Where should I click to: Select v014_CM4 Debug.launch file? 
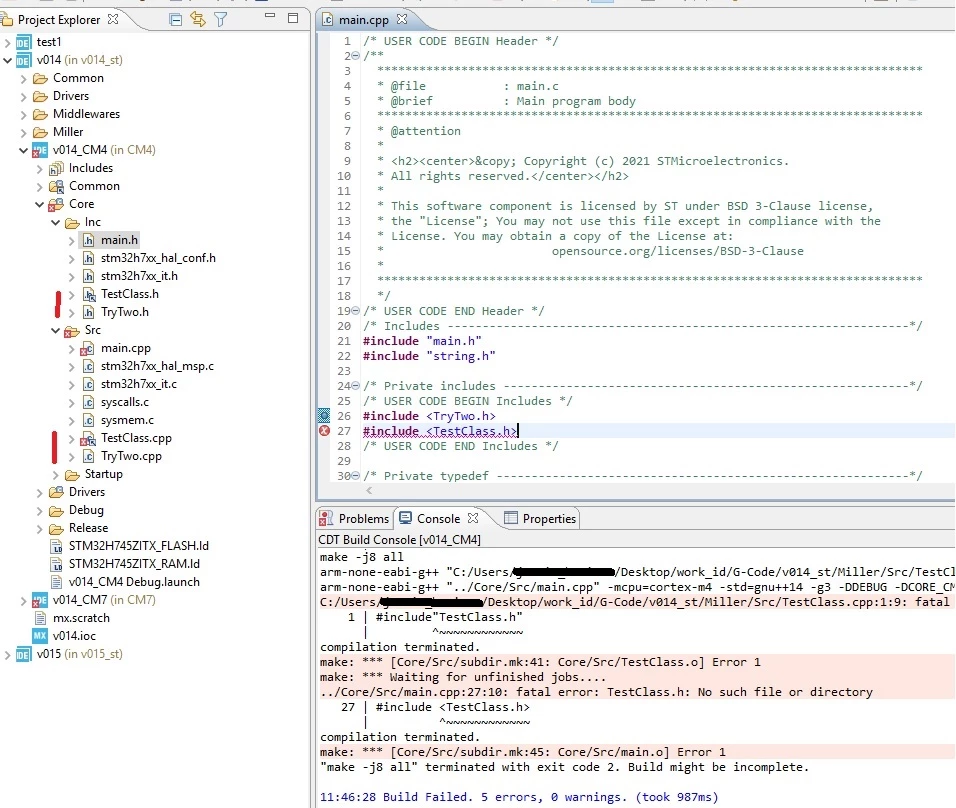[134, 582]
